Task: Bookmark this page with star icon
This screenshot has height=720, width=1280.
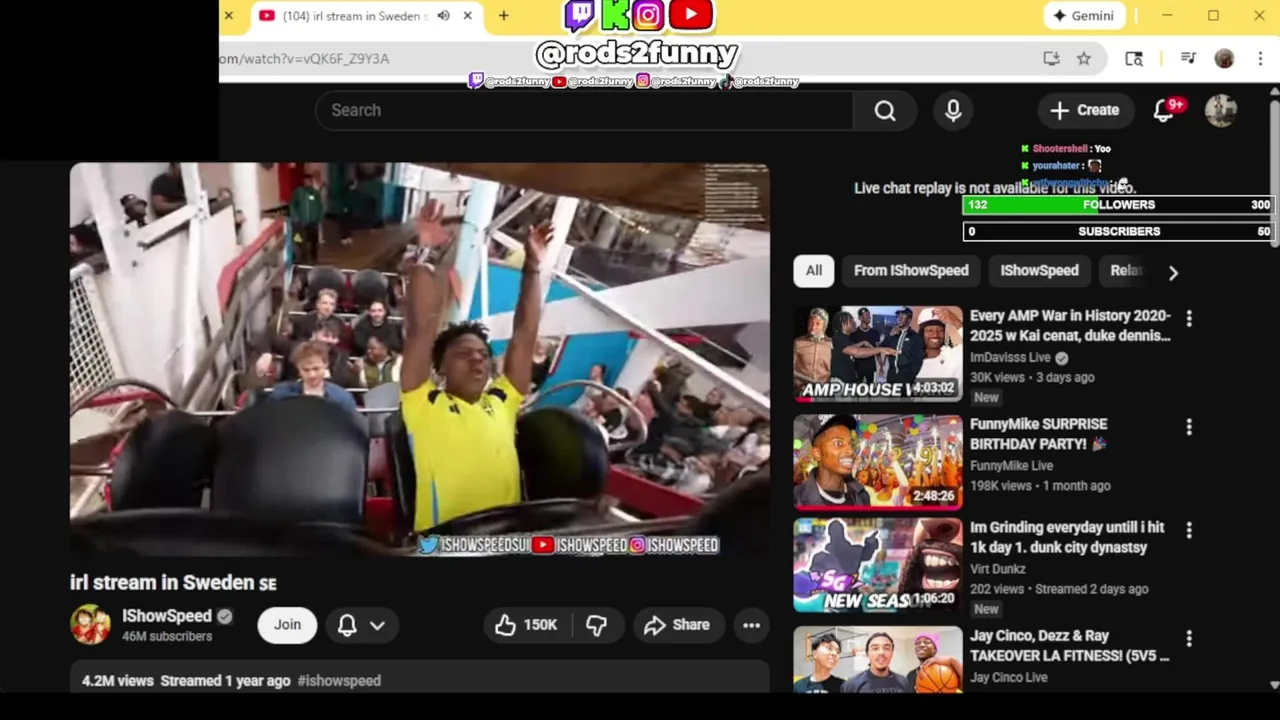Action: click(x=1084, y=58)
